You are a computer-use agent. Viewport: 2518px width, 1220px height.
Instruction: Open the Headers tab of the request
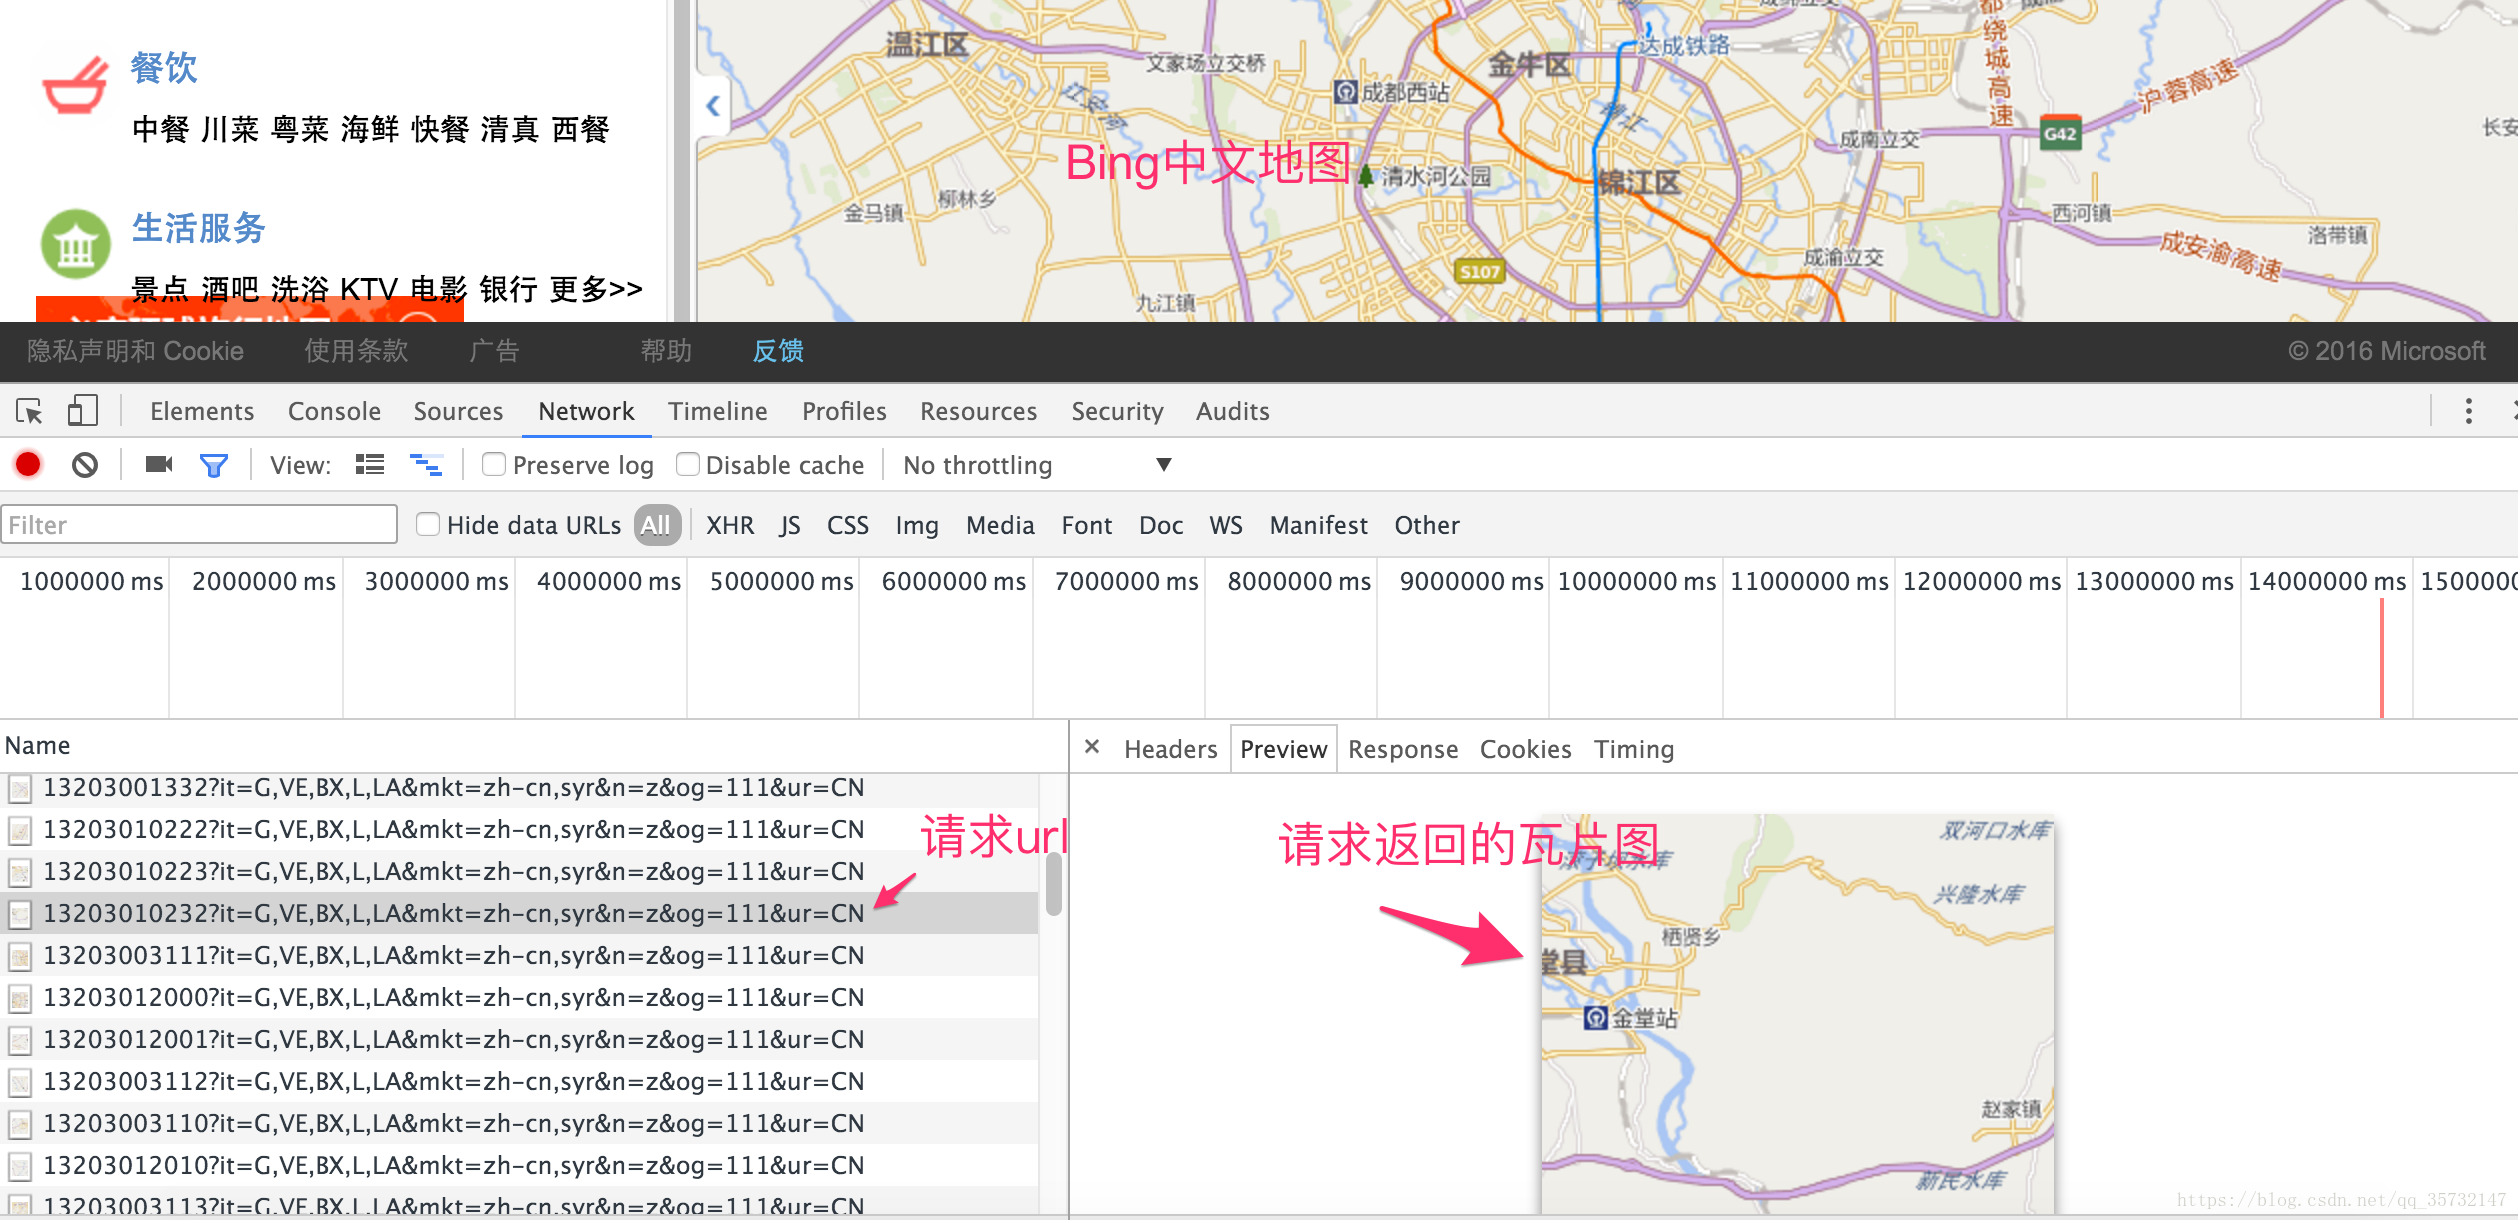click(1170, 749)
